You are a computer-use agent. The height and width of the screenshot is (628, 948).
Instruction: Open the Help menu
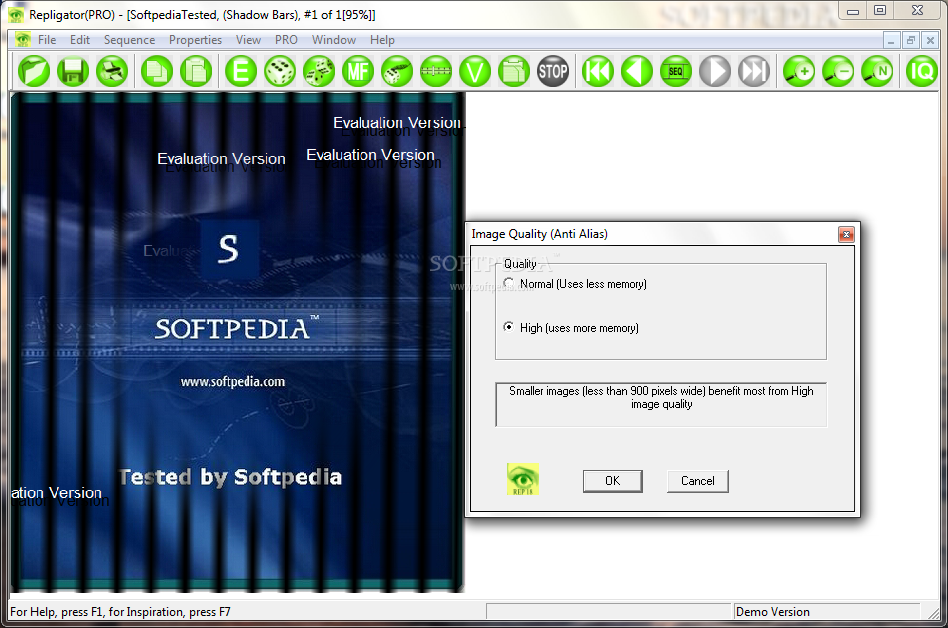pos(382,40)
